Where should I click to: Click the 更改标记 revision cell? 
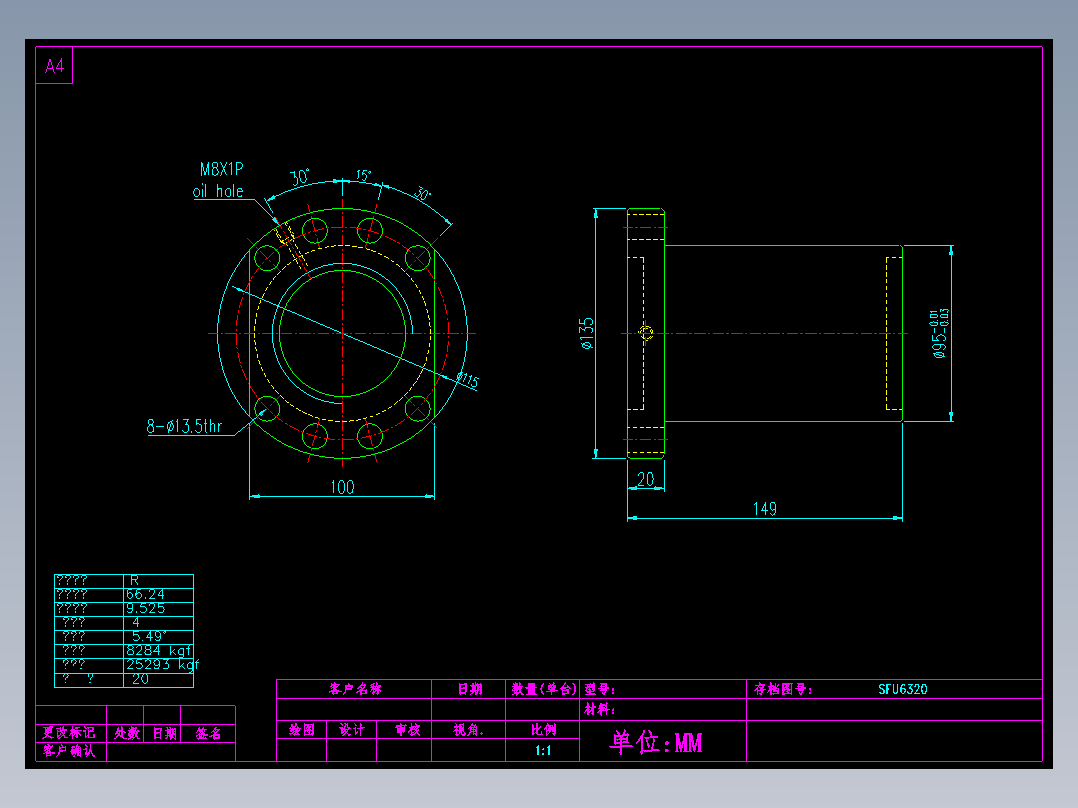tap(69, 733)
